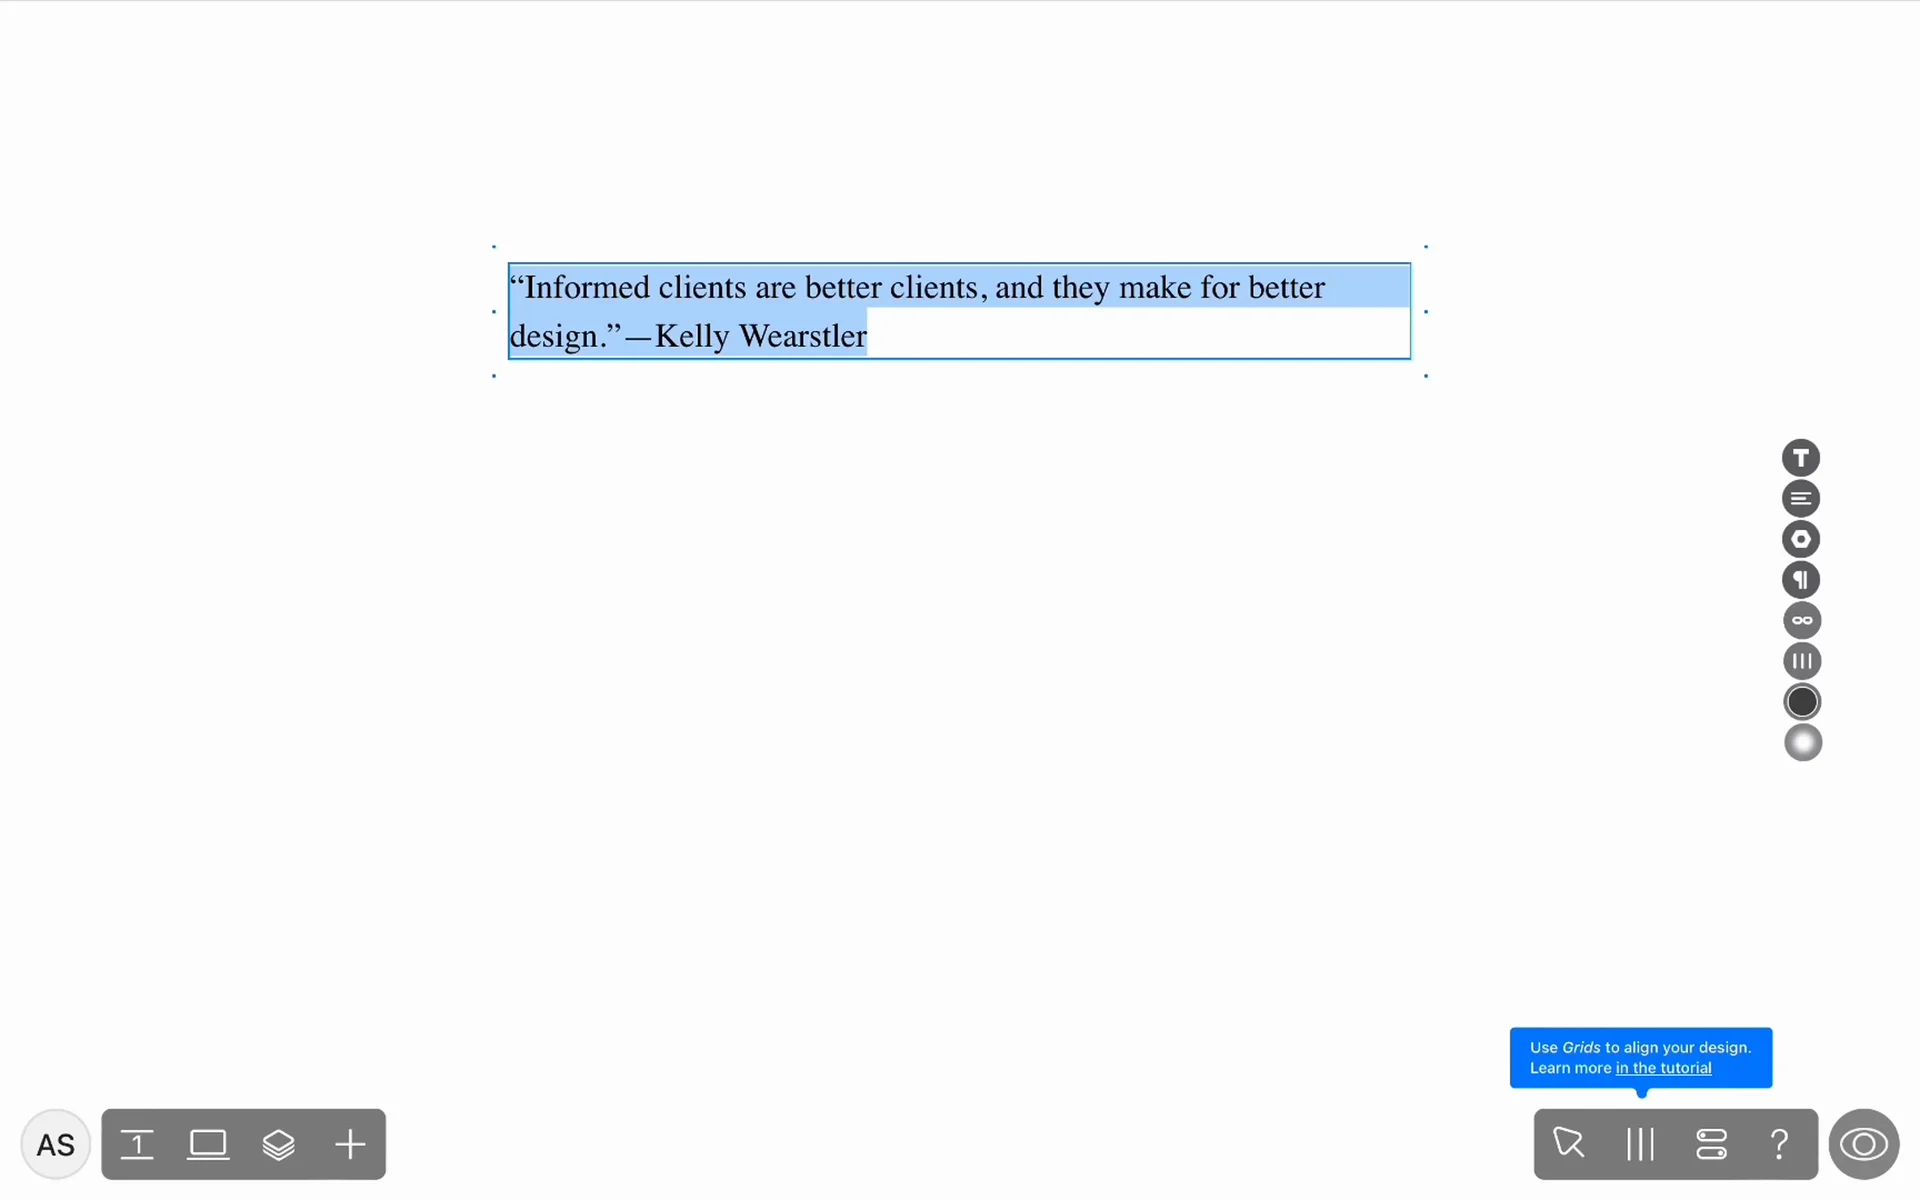Screen dimensions: 1920x1200
Task: Open the toggles settings icon
Action: pos(1711,1143)
